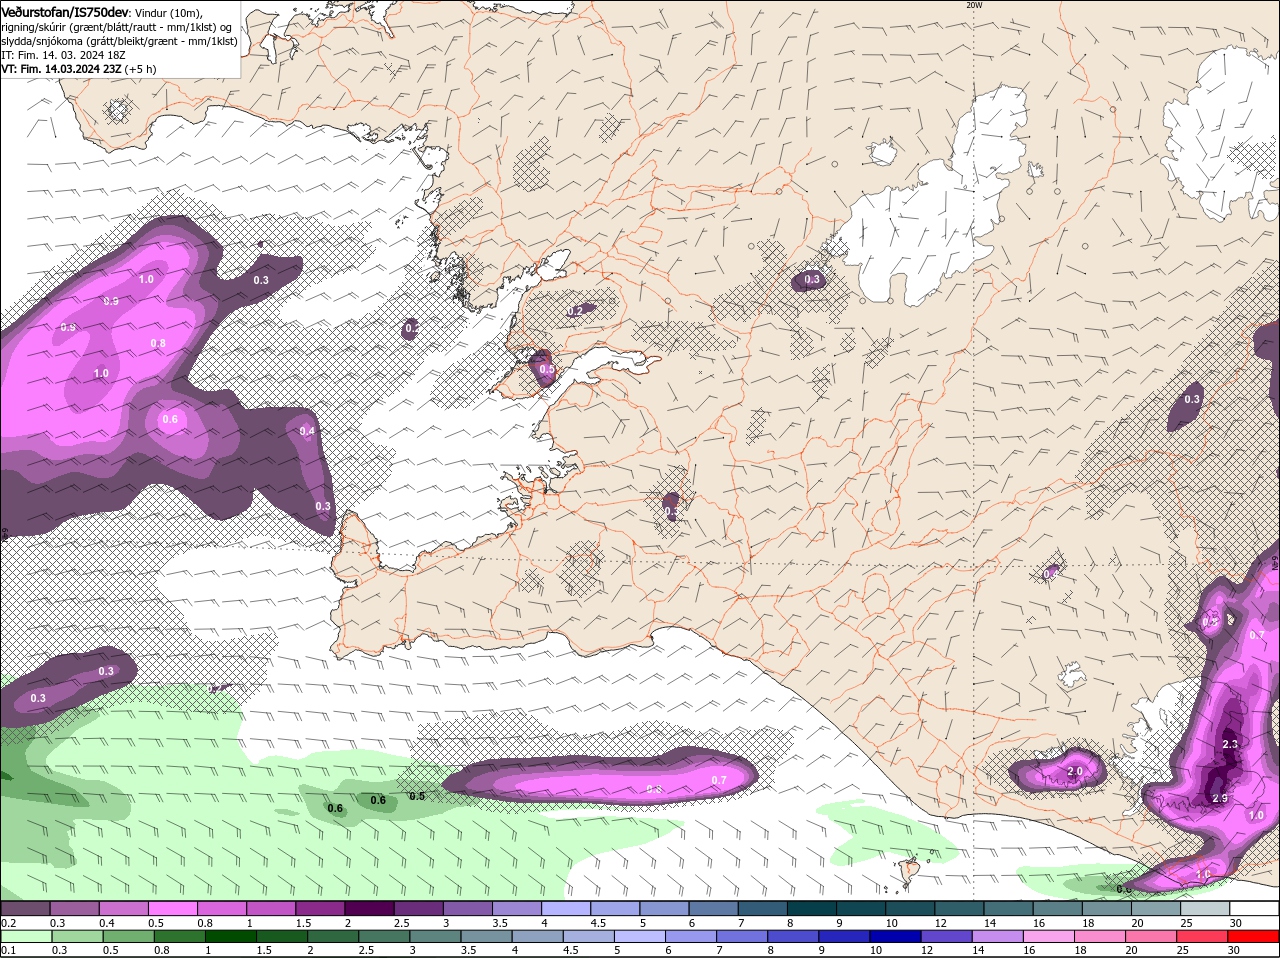Pick the lower legend swatch between 0.5 and 0.8

(128, 936)
